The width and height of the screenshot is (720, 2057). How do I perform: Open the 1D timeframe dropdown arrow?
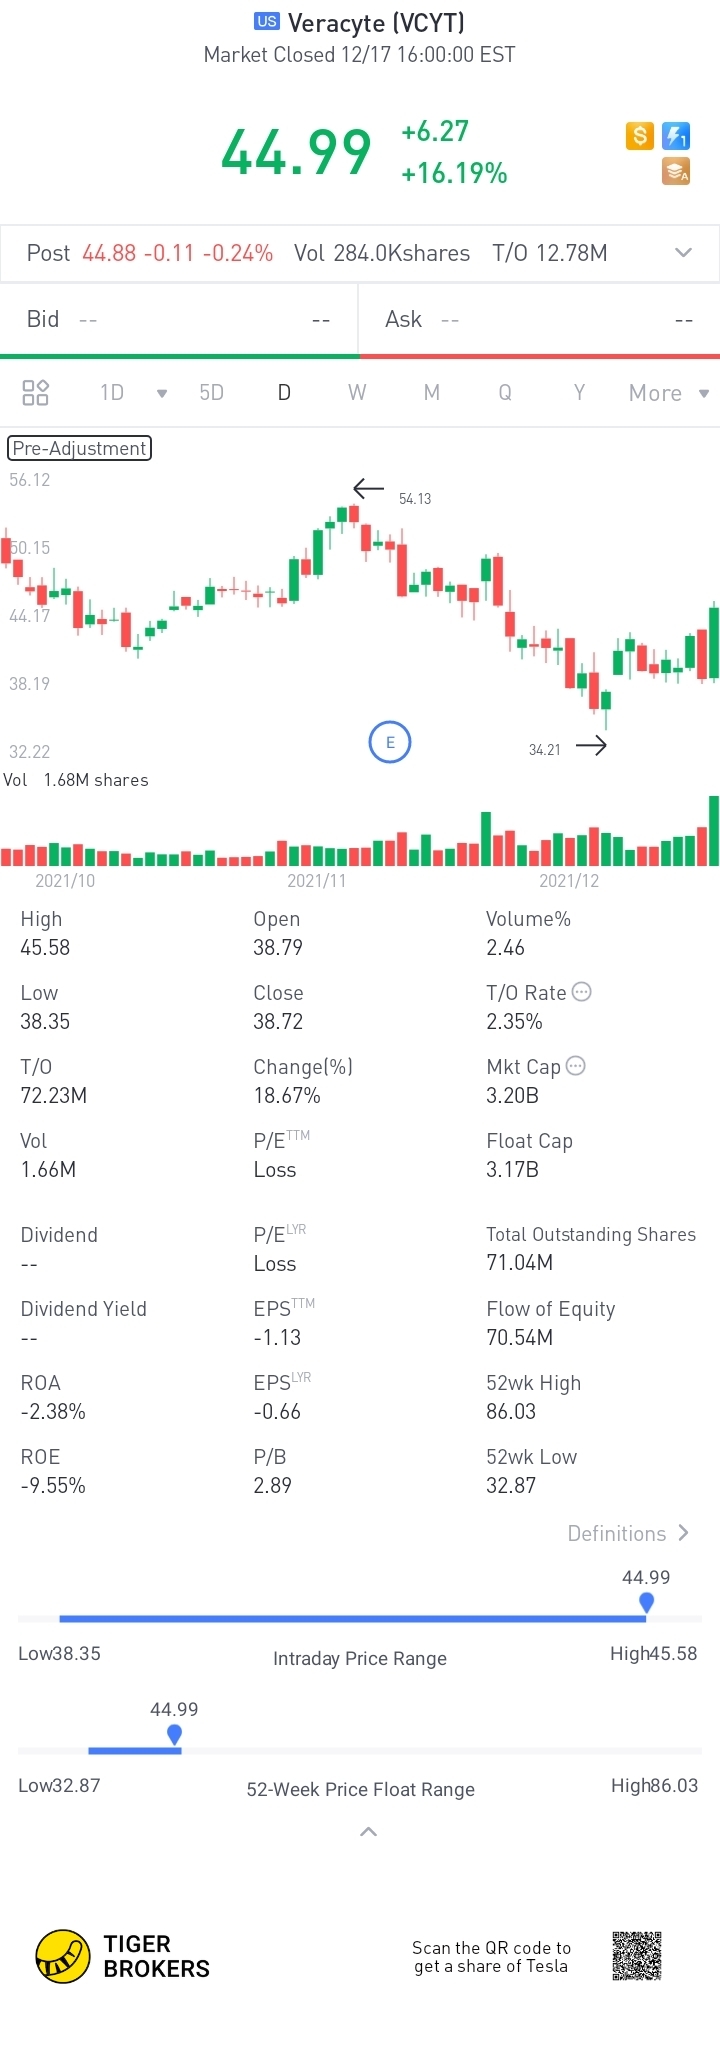point(162,393)
